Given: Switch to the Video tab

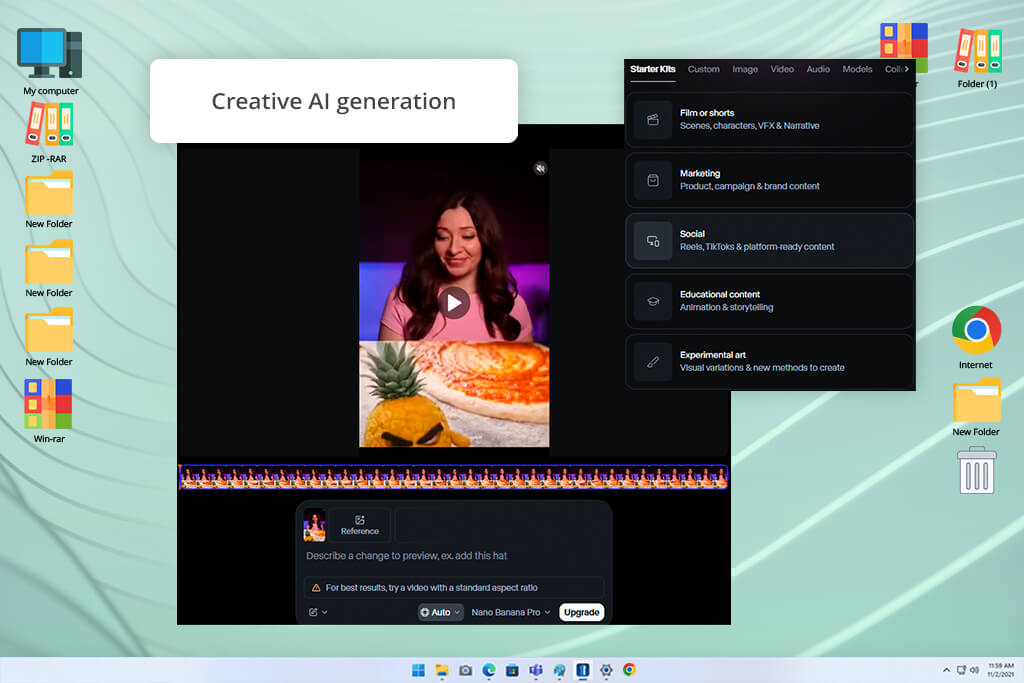Looking at the screenshot, I should click(782, 69).
